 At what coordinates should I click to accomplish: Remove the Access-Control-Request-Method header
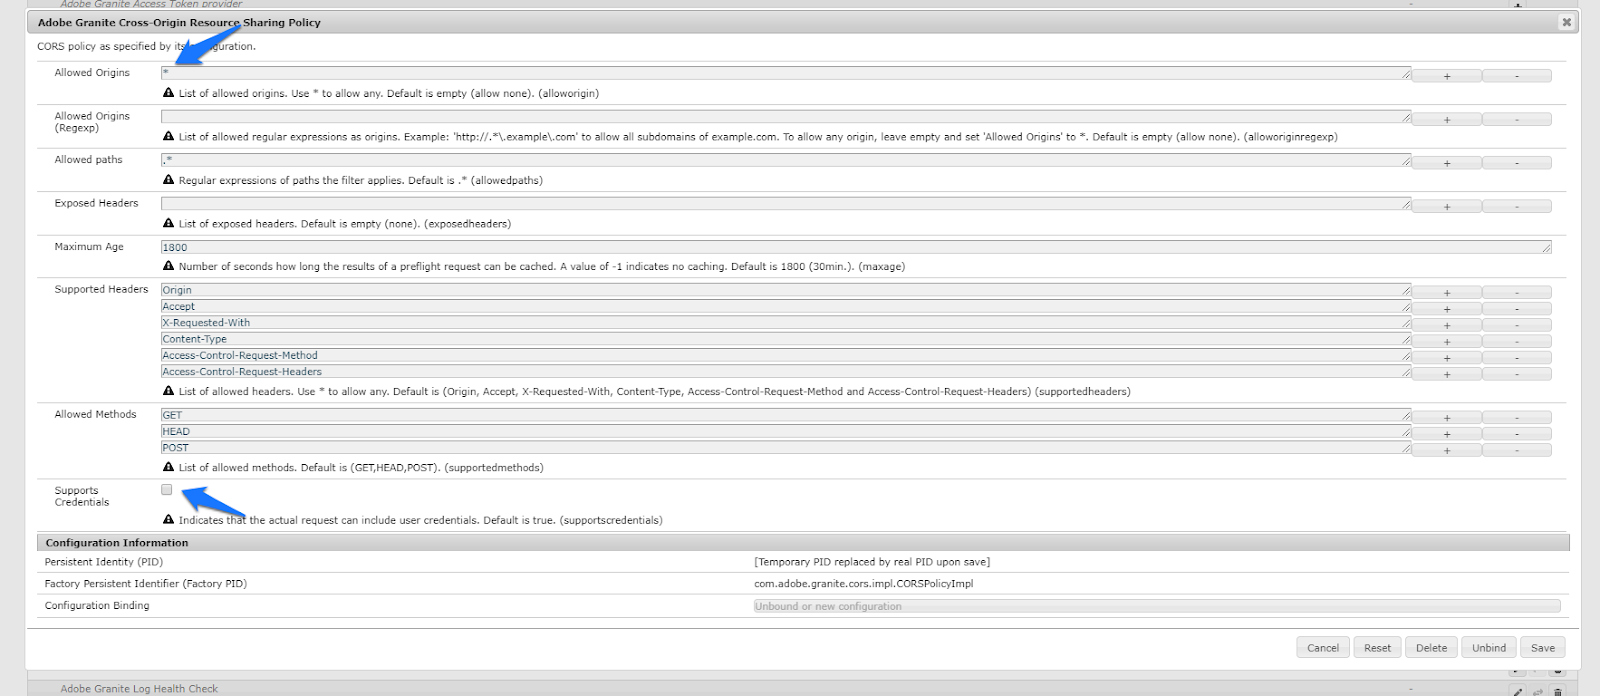coord(1516,358)
